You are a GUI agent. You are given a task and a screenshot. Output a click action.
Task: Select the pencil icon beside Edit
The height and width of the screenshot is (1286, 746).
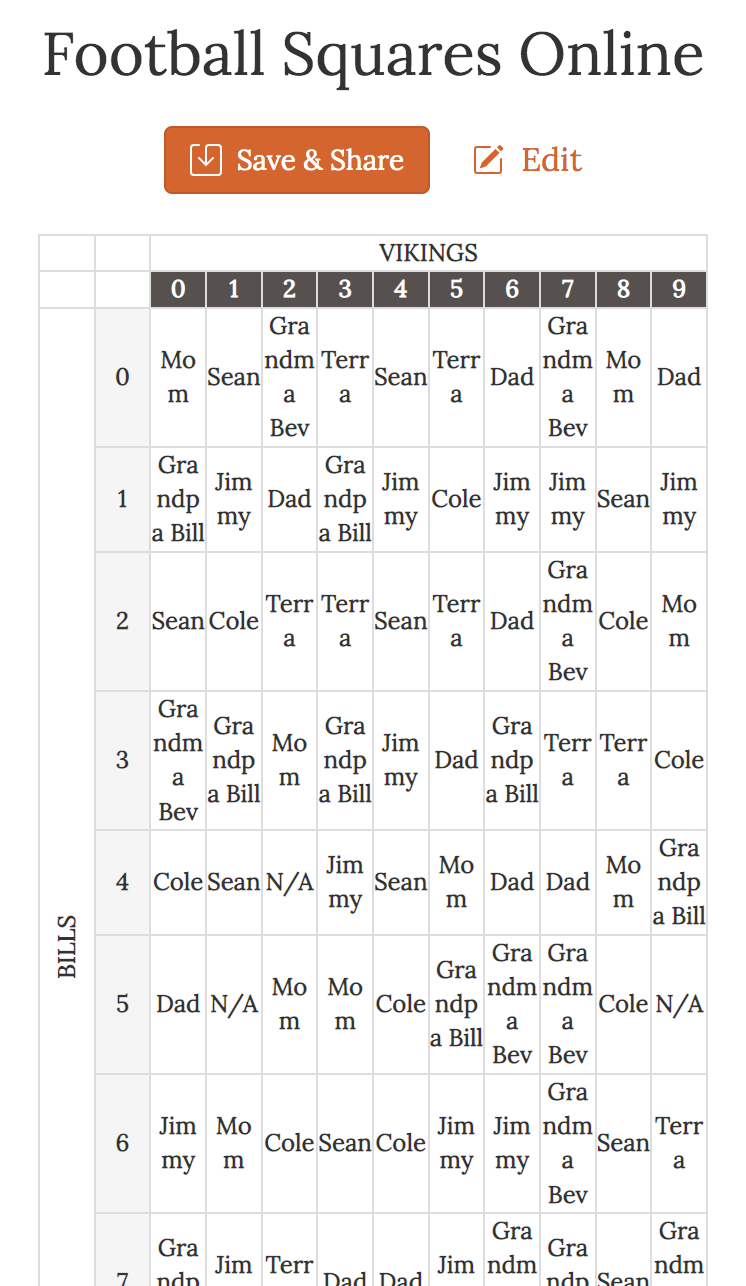[487, 158]
